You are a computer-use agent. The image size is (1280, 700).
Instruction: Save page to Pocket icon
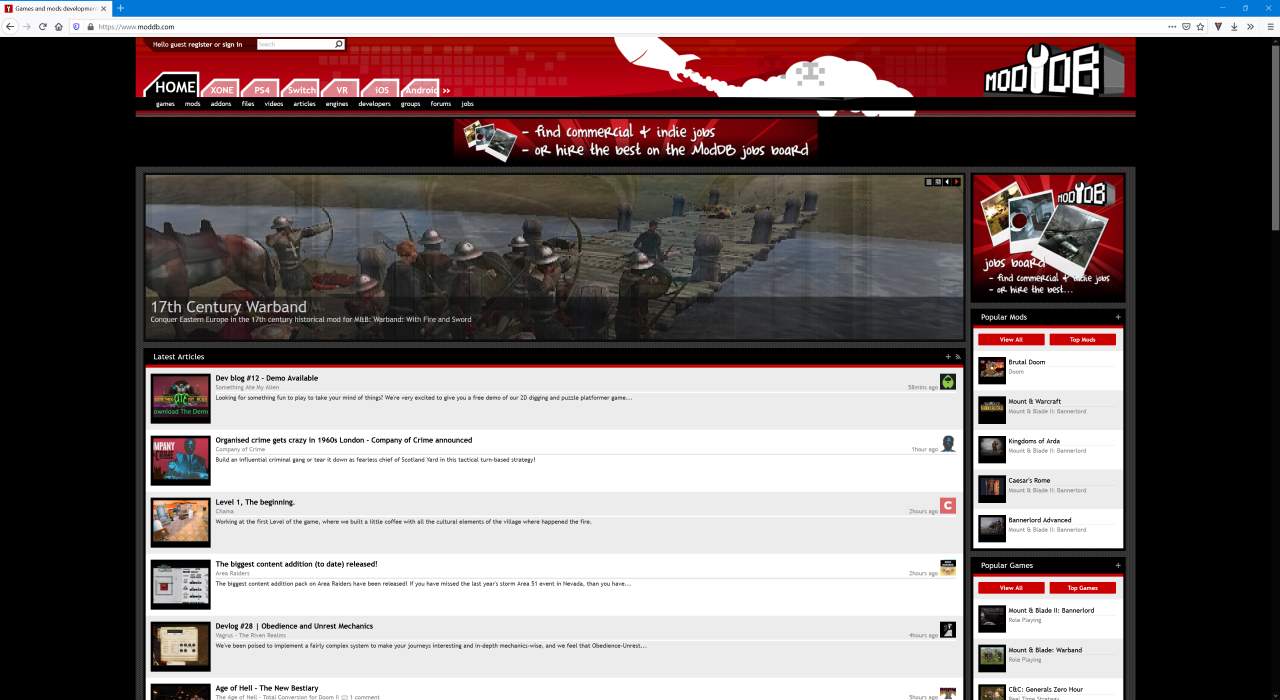pos(1186,27)
